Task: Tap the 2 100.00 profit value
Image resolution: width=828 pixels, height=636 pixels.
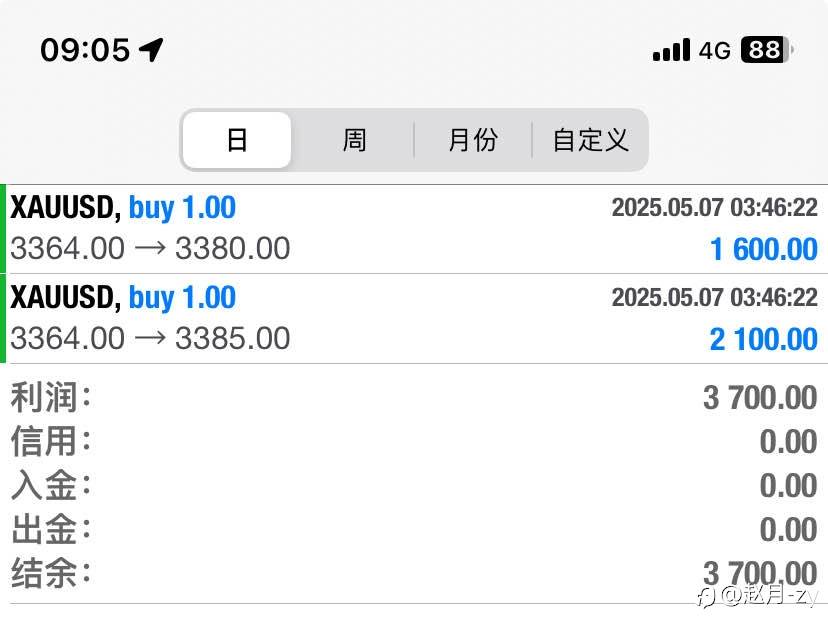Action: 764,339
